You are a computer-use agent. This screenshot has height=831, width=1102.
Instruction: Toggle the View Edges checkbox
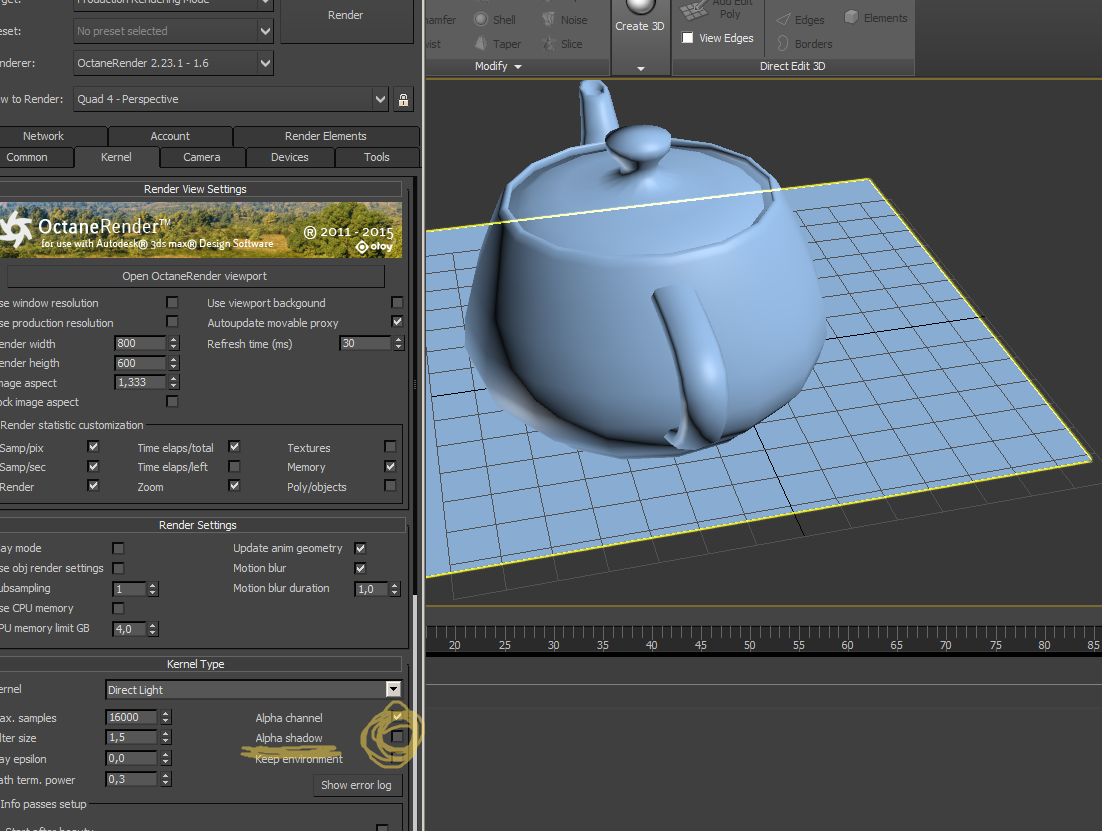click(687, 38)
